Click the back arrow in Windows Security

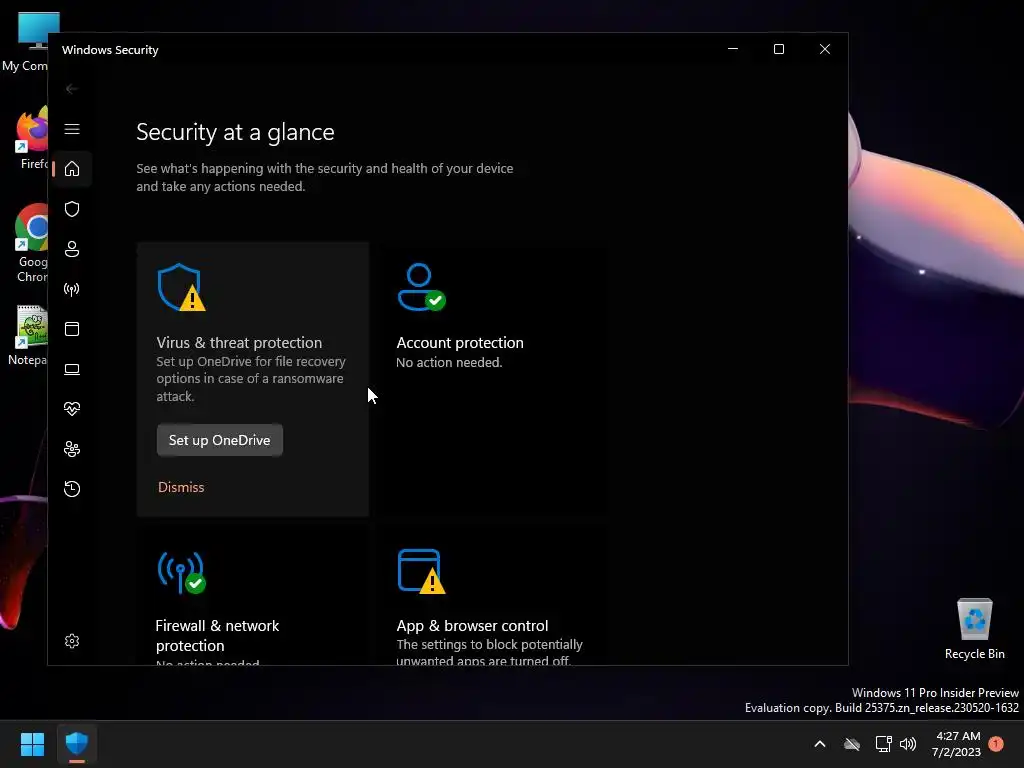[72, 89]
